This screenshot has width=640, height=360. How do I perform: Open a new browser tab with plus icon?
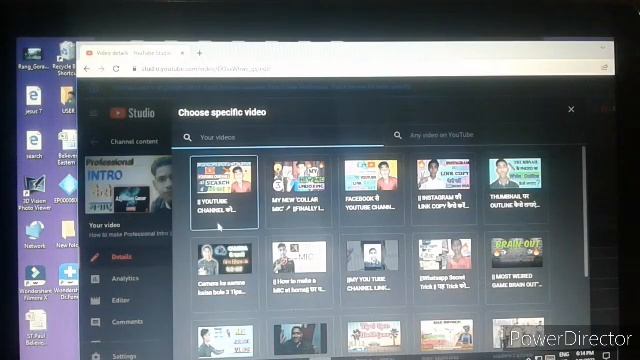199,53
